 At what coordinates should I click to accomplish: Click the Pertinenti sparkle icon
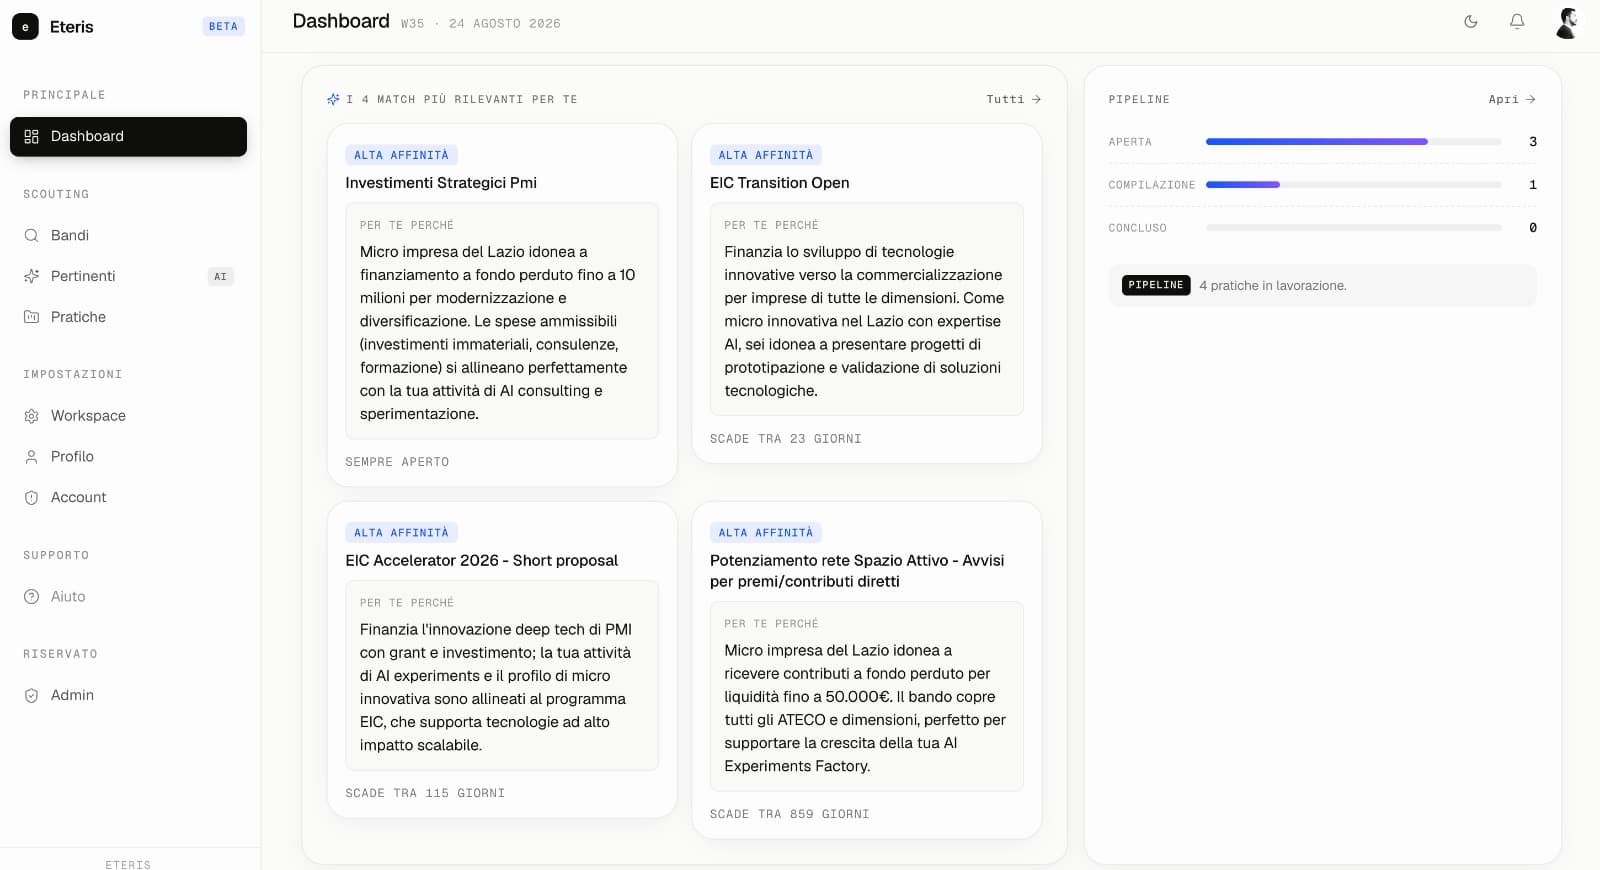31,276
